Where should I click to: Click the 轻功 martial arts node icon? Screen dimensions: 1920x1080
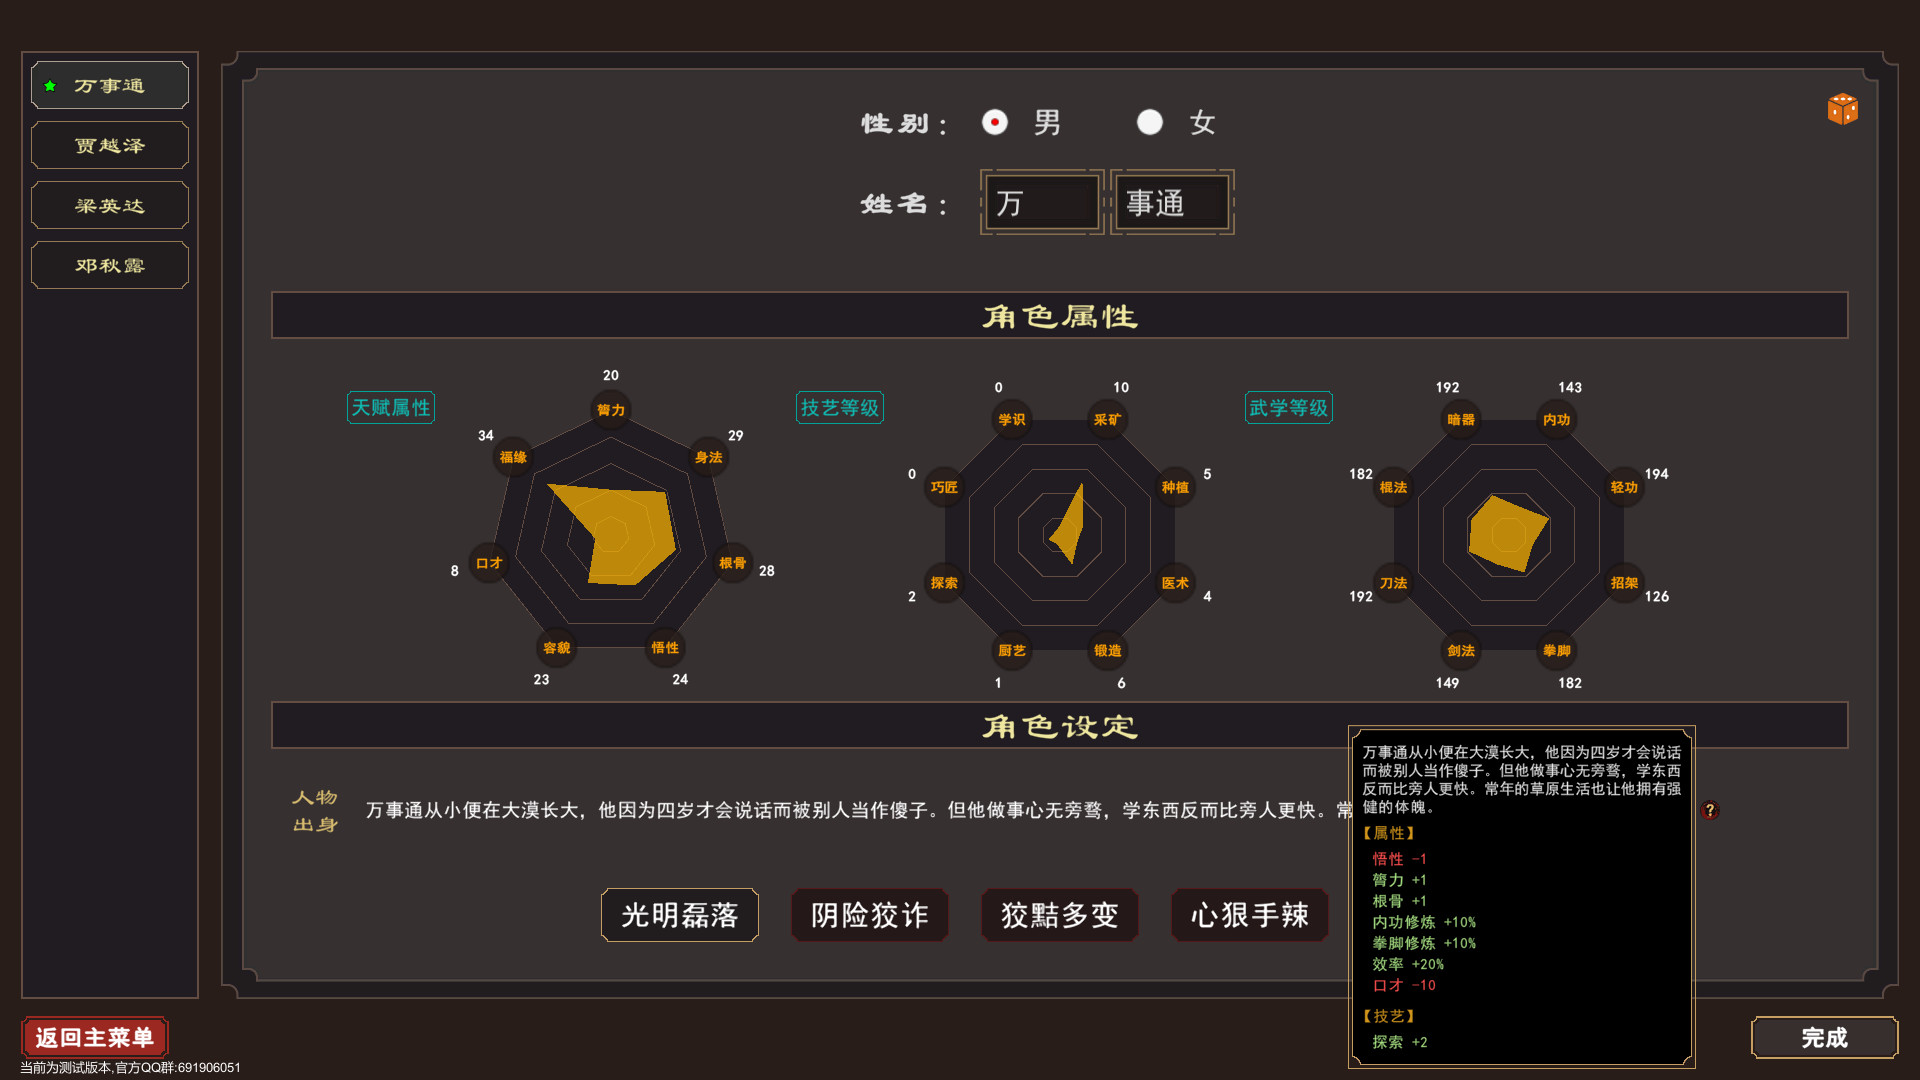1624,487
